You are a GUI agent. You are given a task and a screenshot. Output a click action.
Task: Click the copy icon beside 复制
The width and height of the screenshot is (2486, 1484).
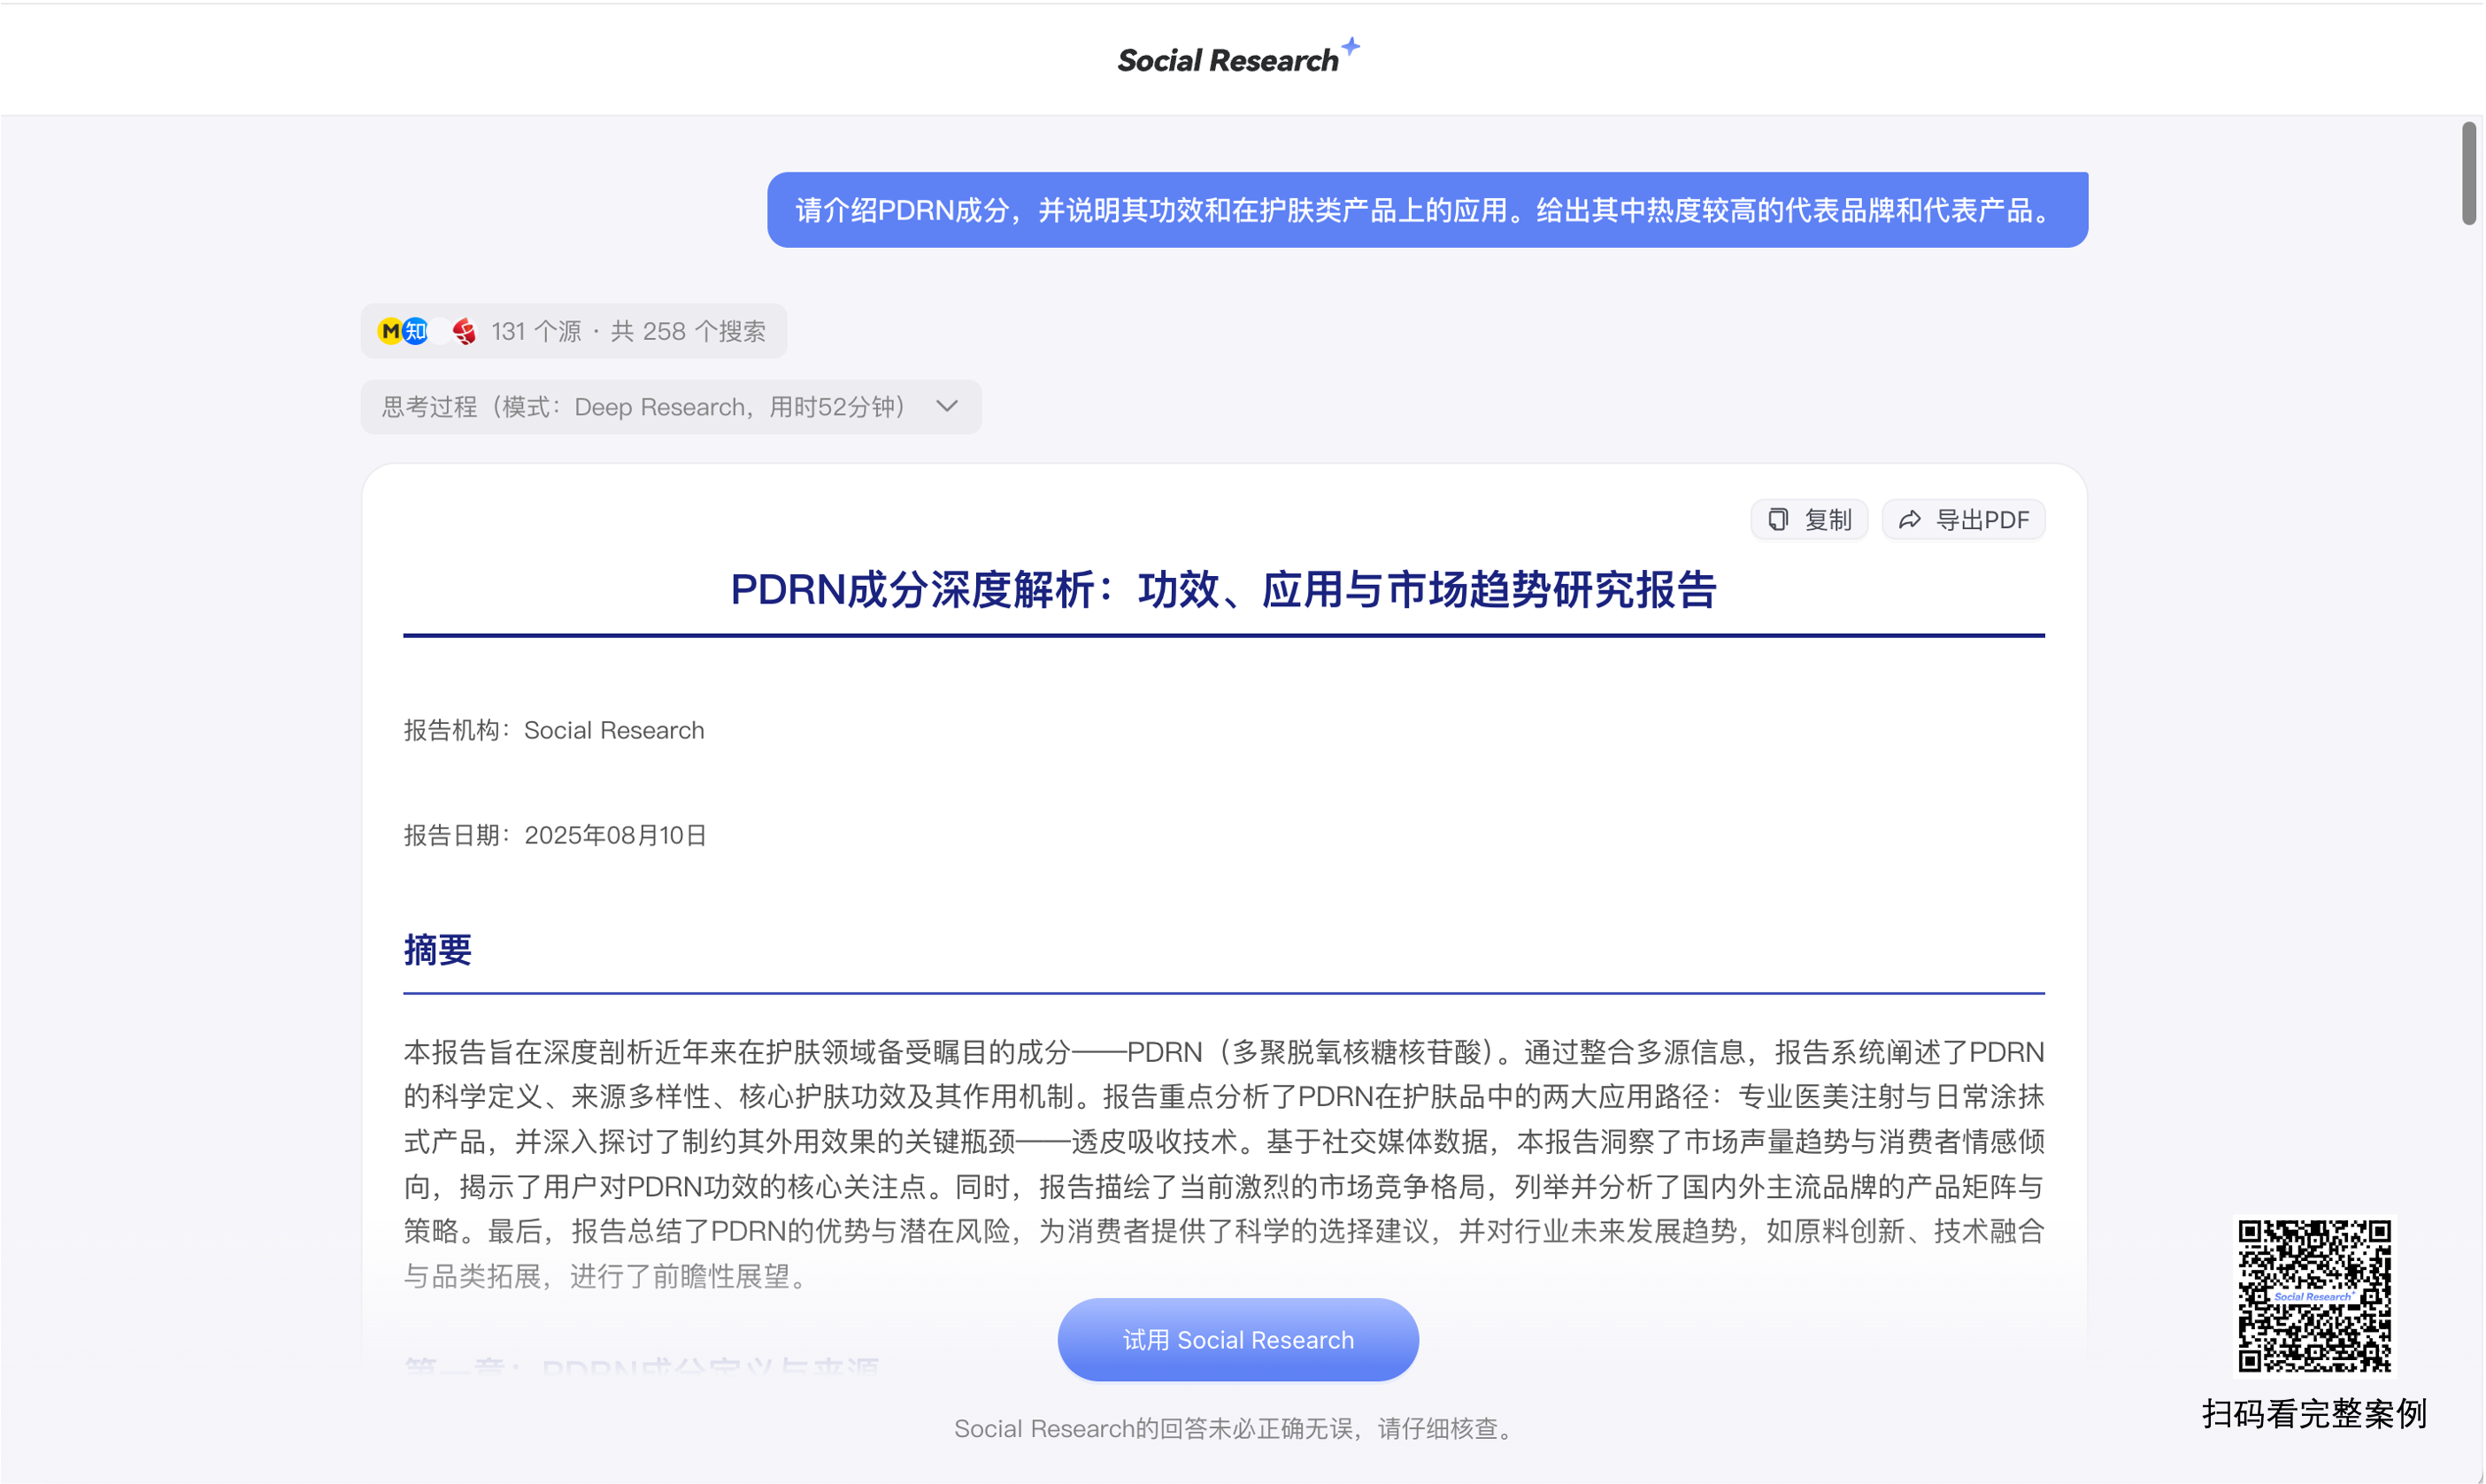point(1778,520)
